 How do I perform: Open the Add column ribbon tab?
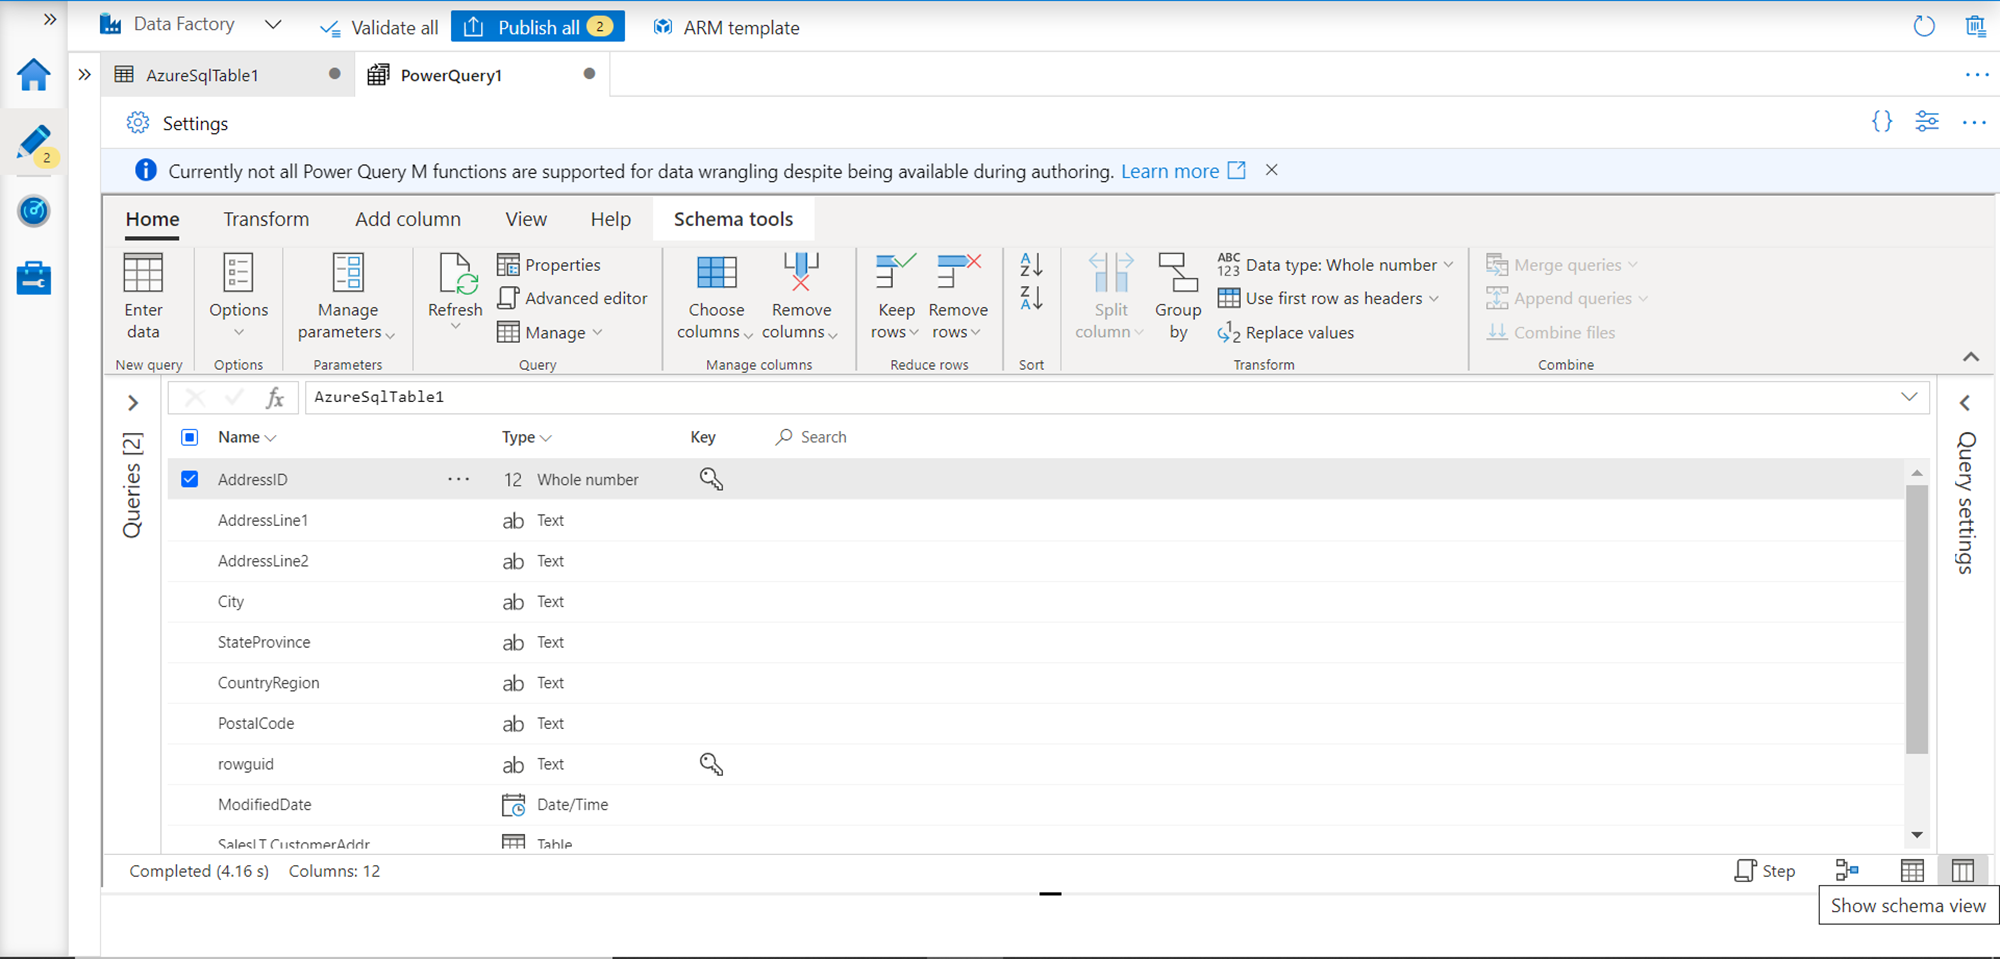pos(408,219)
